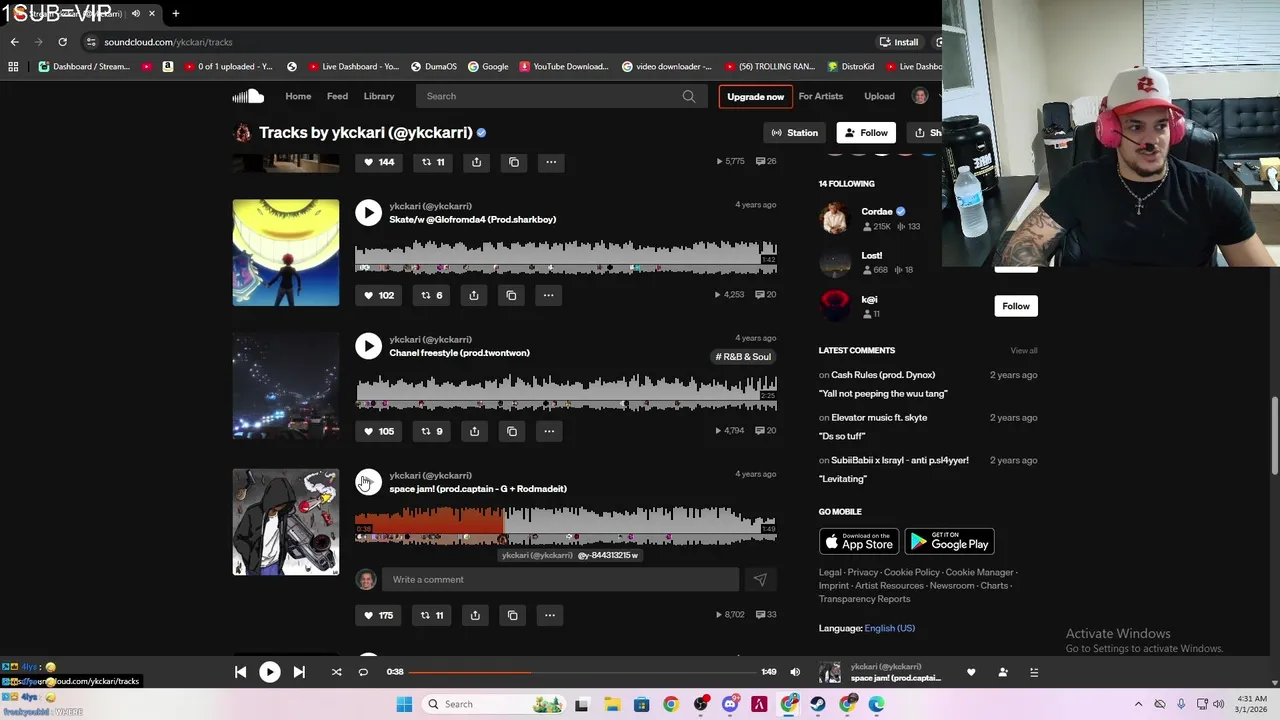This screenshot has height=720, width=1280.
Task: Skip to previous track in player bar
Action: (x=240, y=672)
